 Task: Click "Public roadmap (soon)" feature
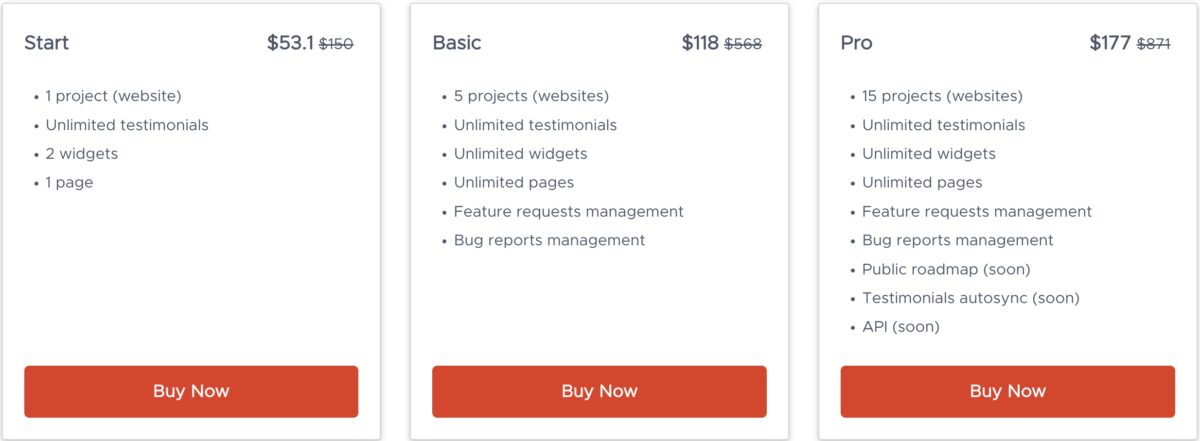[x=946, y=269]
